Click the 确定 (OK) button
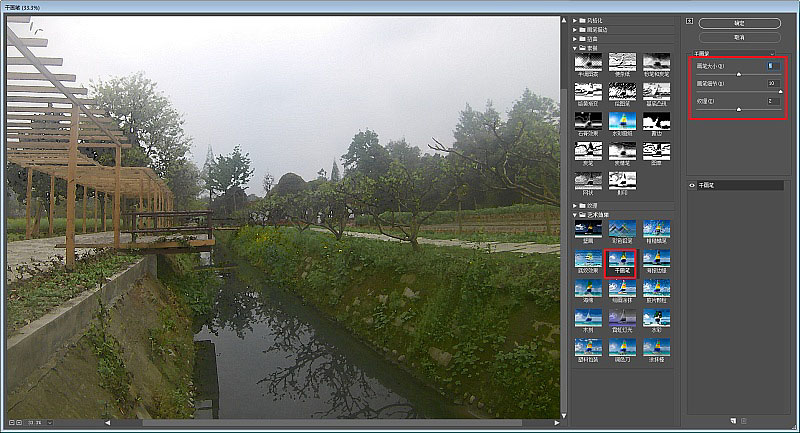 (x=739, y=23)
